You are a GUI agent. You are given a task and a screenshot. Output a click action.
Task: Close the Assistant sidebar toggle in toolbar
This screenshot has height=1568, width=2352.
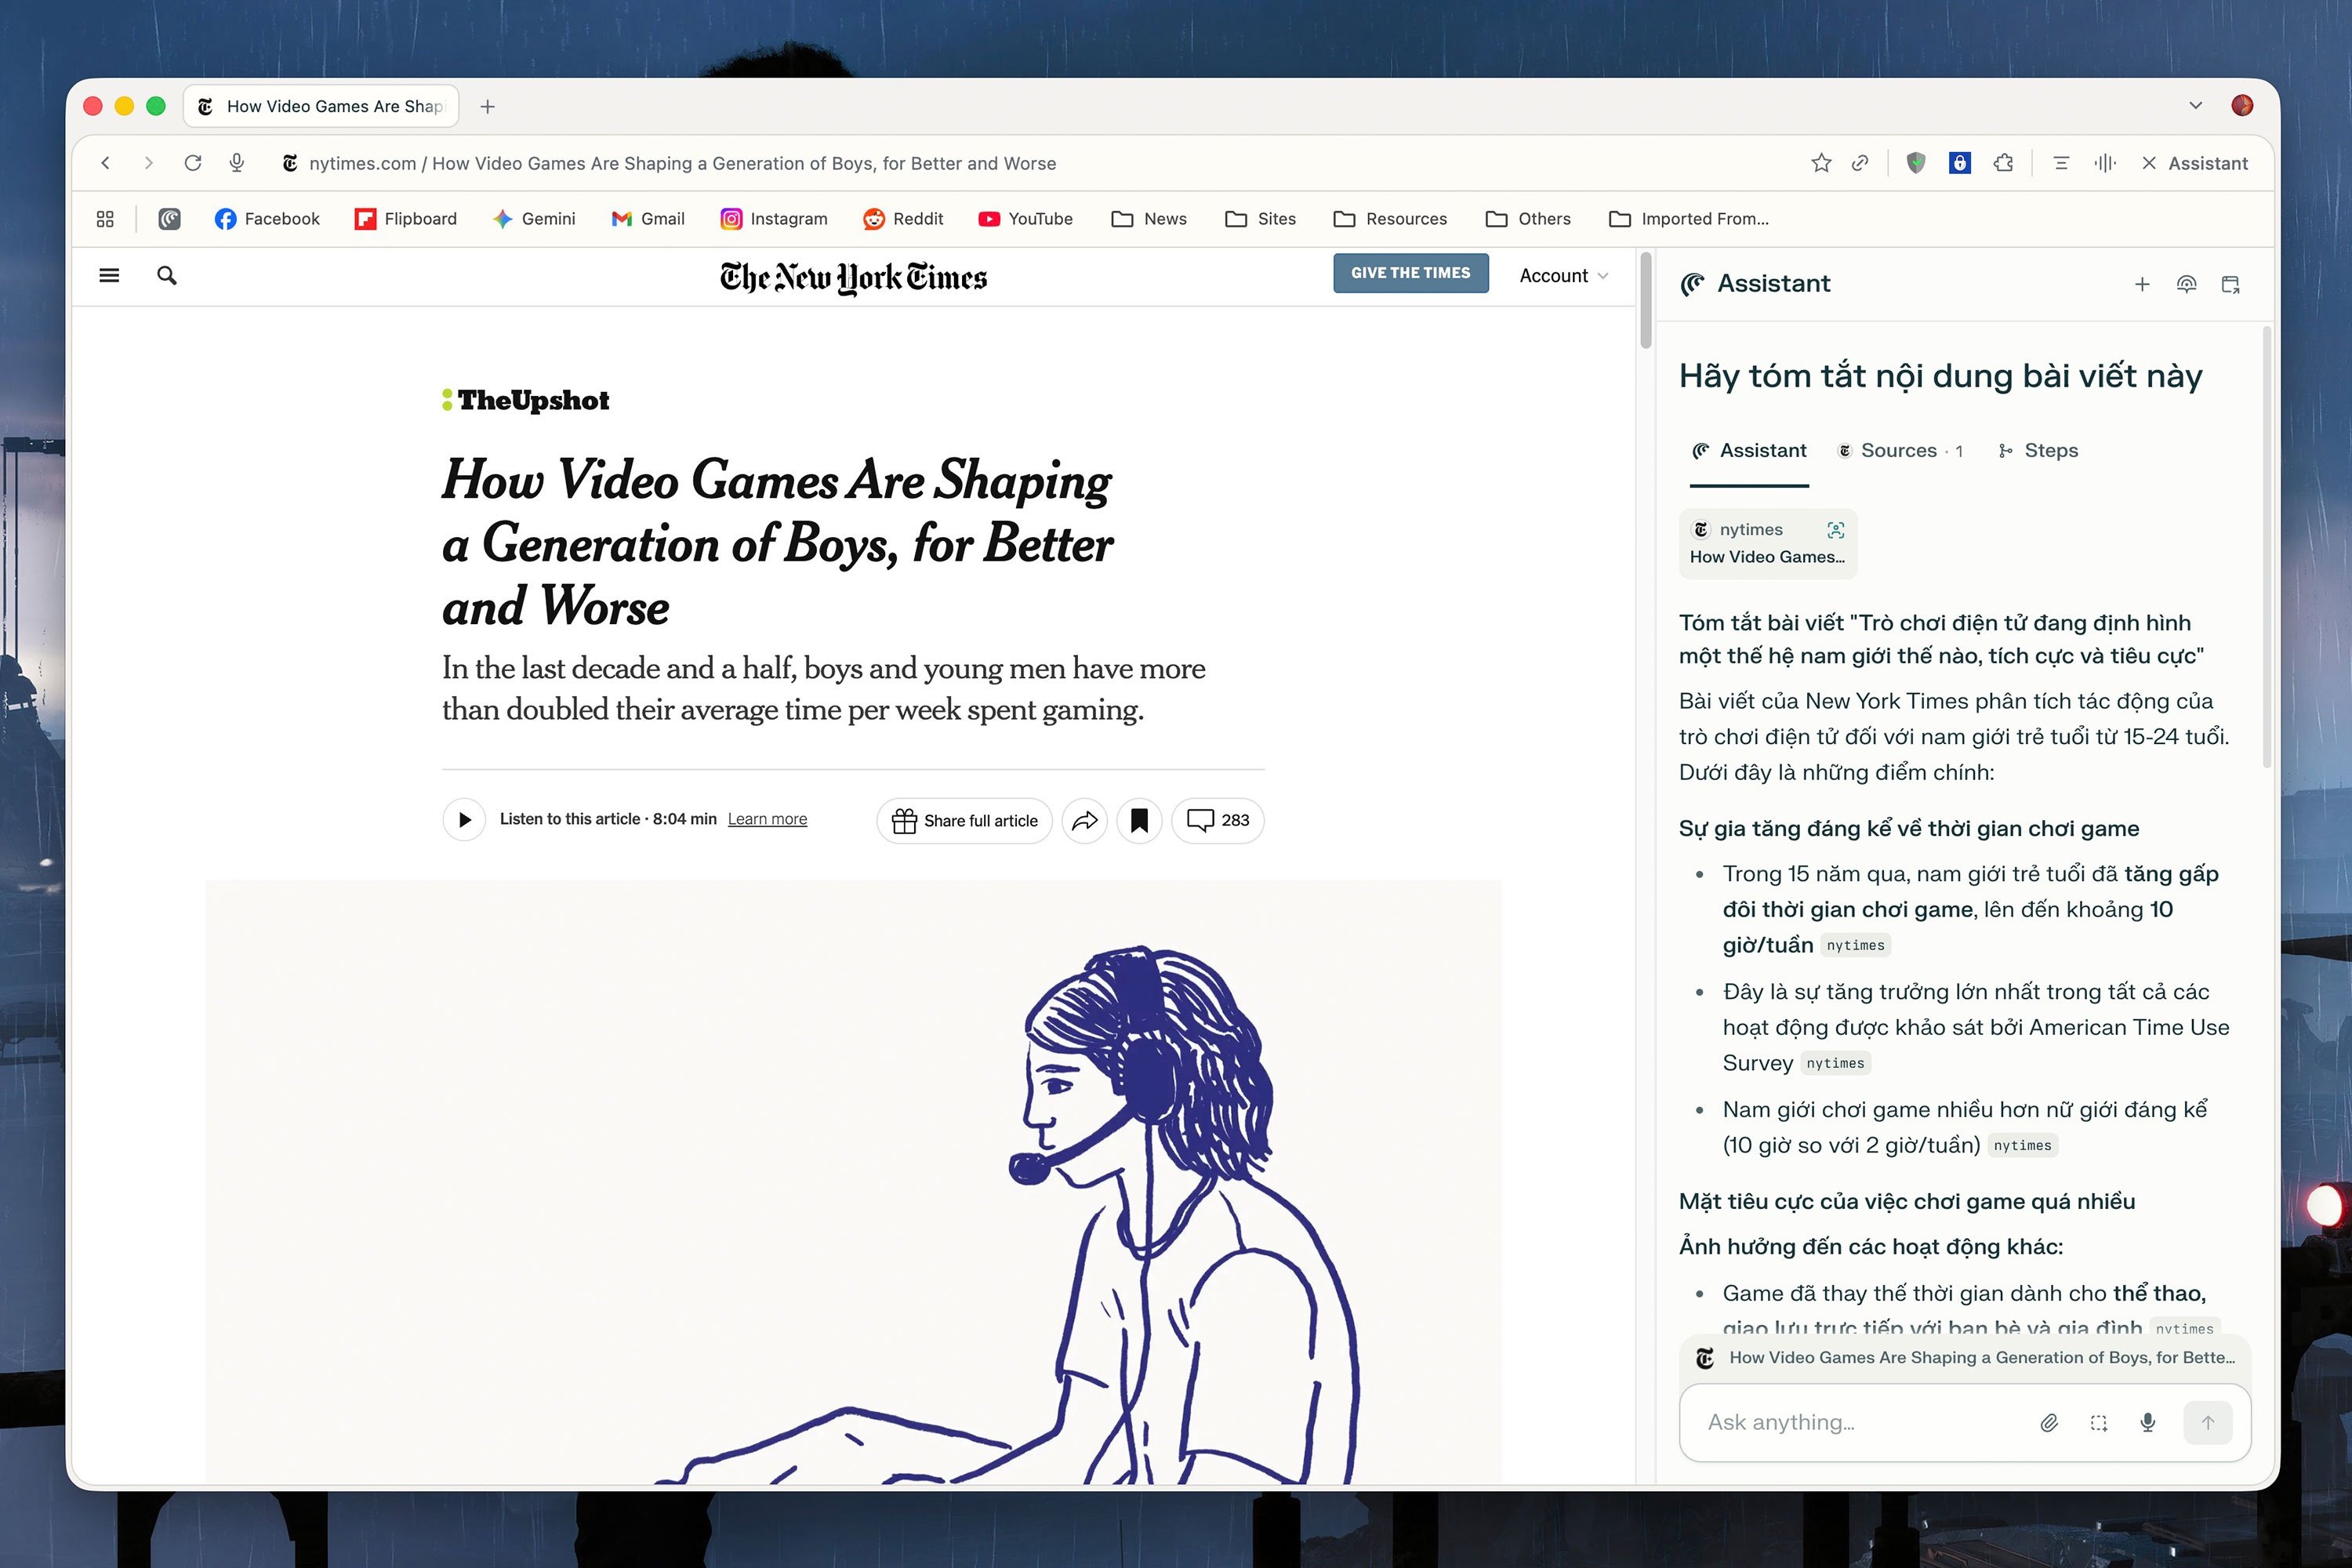point(2195,163)
